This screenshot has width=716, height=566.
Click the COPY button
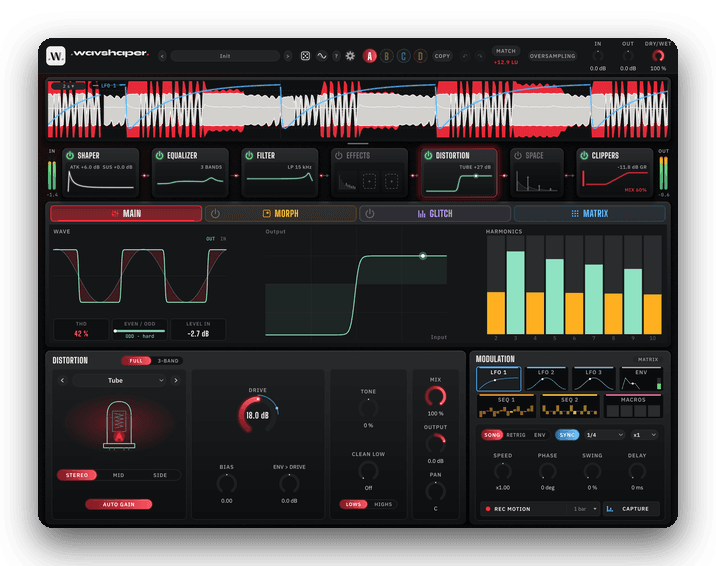click(442, 56)
